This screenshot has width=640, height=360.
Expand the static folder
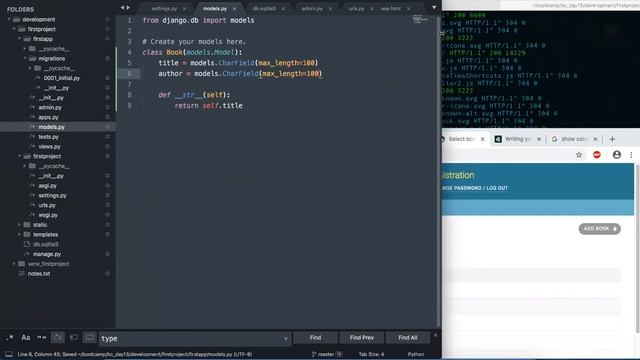pyautogui.click(x=20, y=224)
